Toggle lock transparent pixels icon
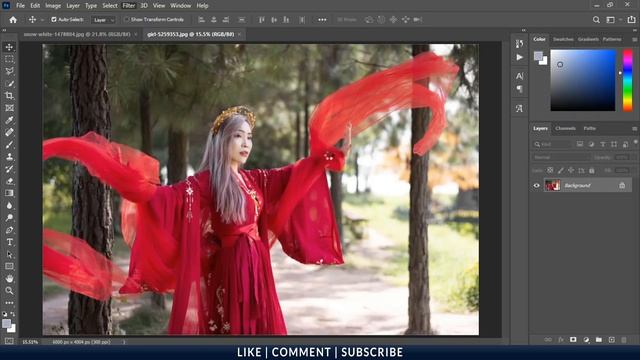This screenshot has height=360, width=640. pyautogui.click(x=550, y=170)
